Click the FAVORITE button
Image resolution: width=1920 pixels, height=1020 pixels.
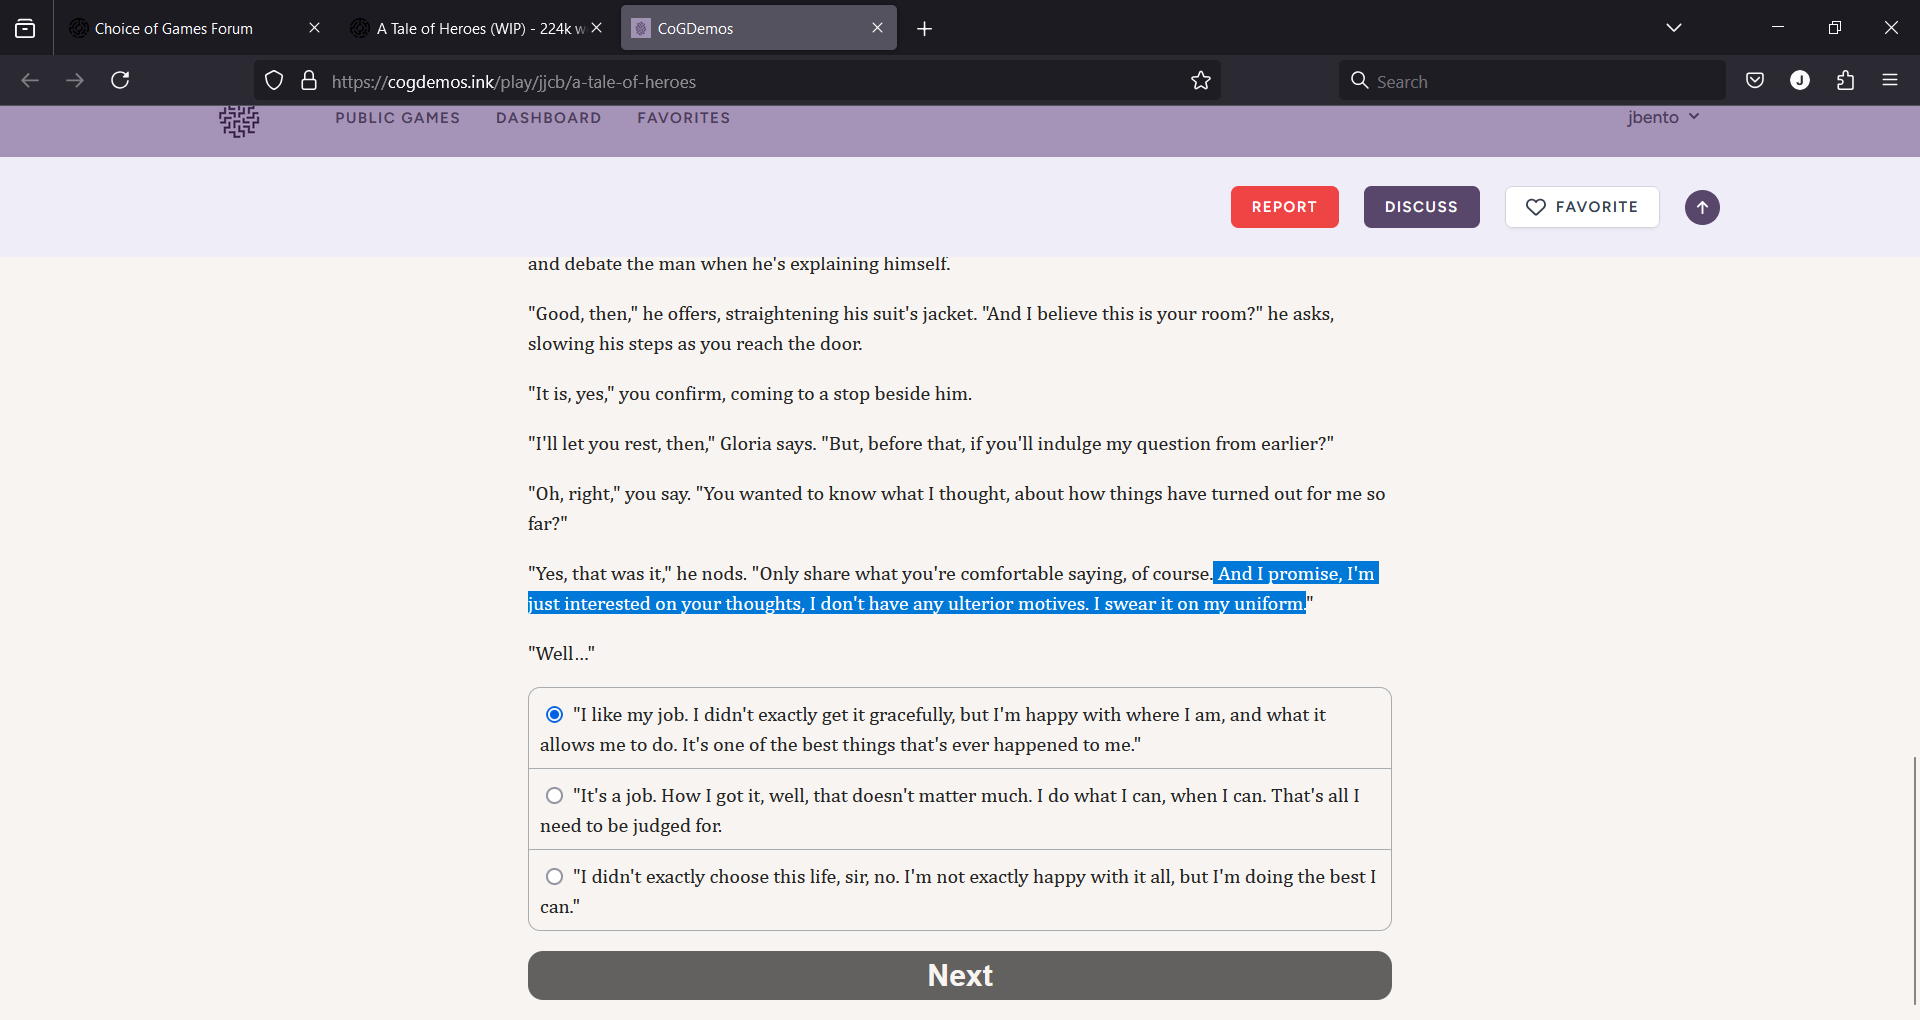click(x=1581, y=207)
